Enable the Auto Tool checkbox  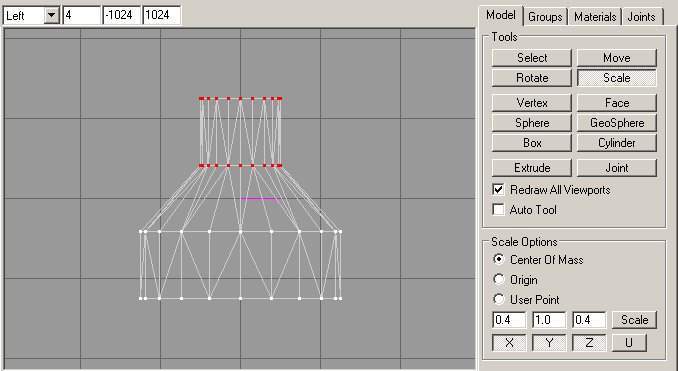[x=499, y=210]
